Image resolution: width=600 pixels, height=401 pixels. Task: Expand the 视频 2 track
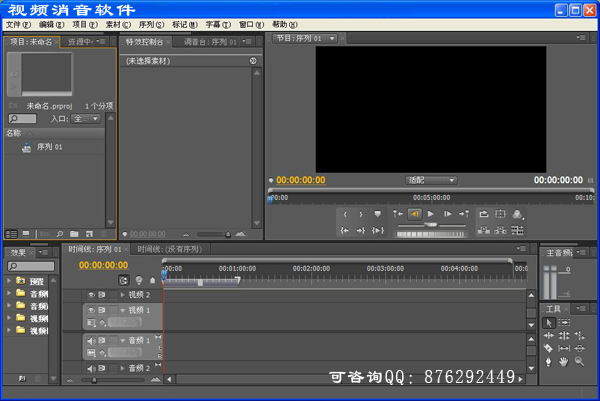[122, 295]
